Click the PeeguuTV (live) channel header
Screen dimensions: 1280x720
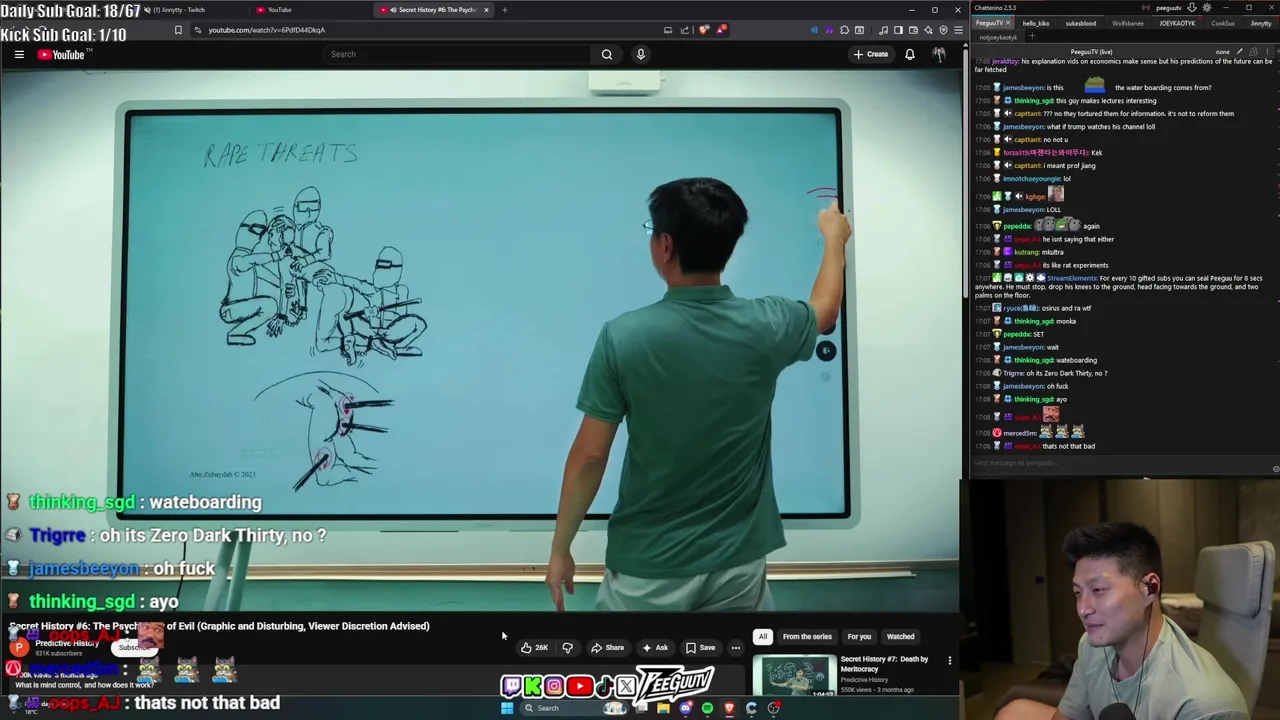(x=1090, y=51)
